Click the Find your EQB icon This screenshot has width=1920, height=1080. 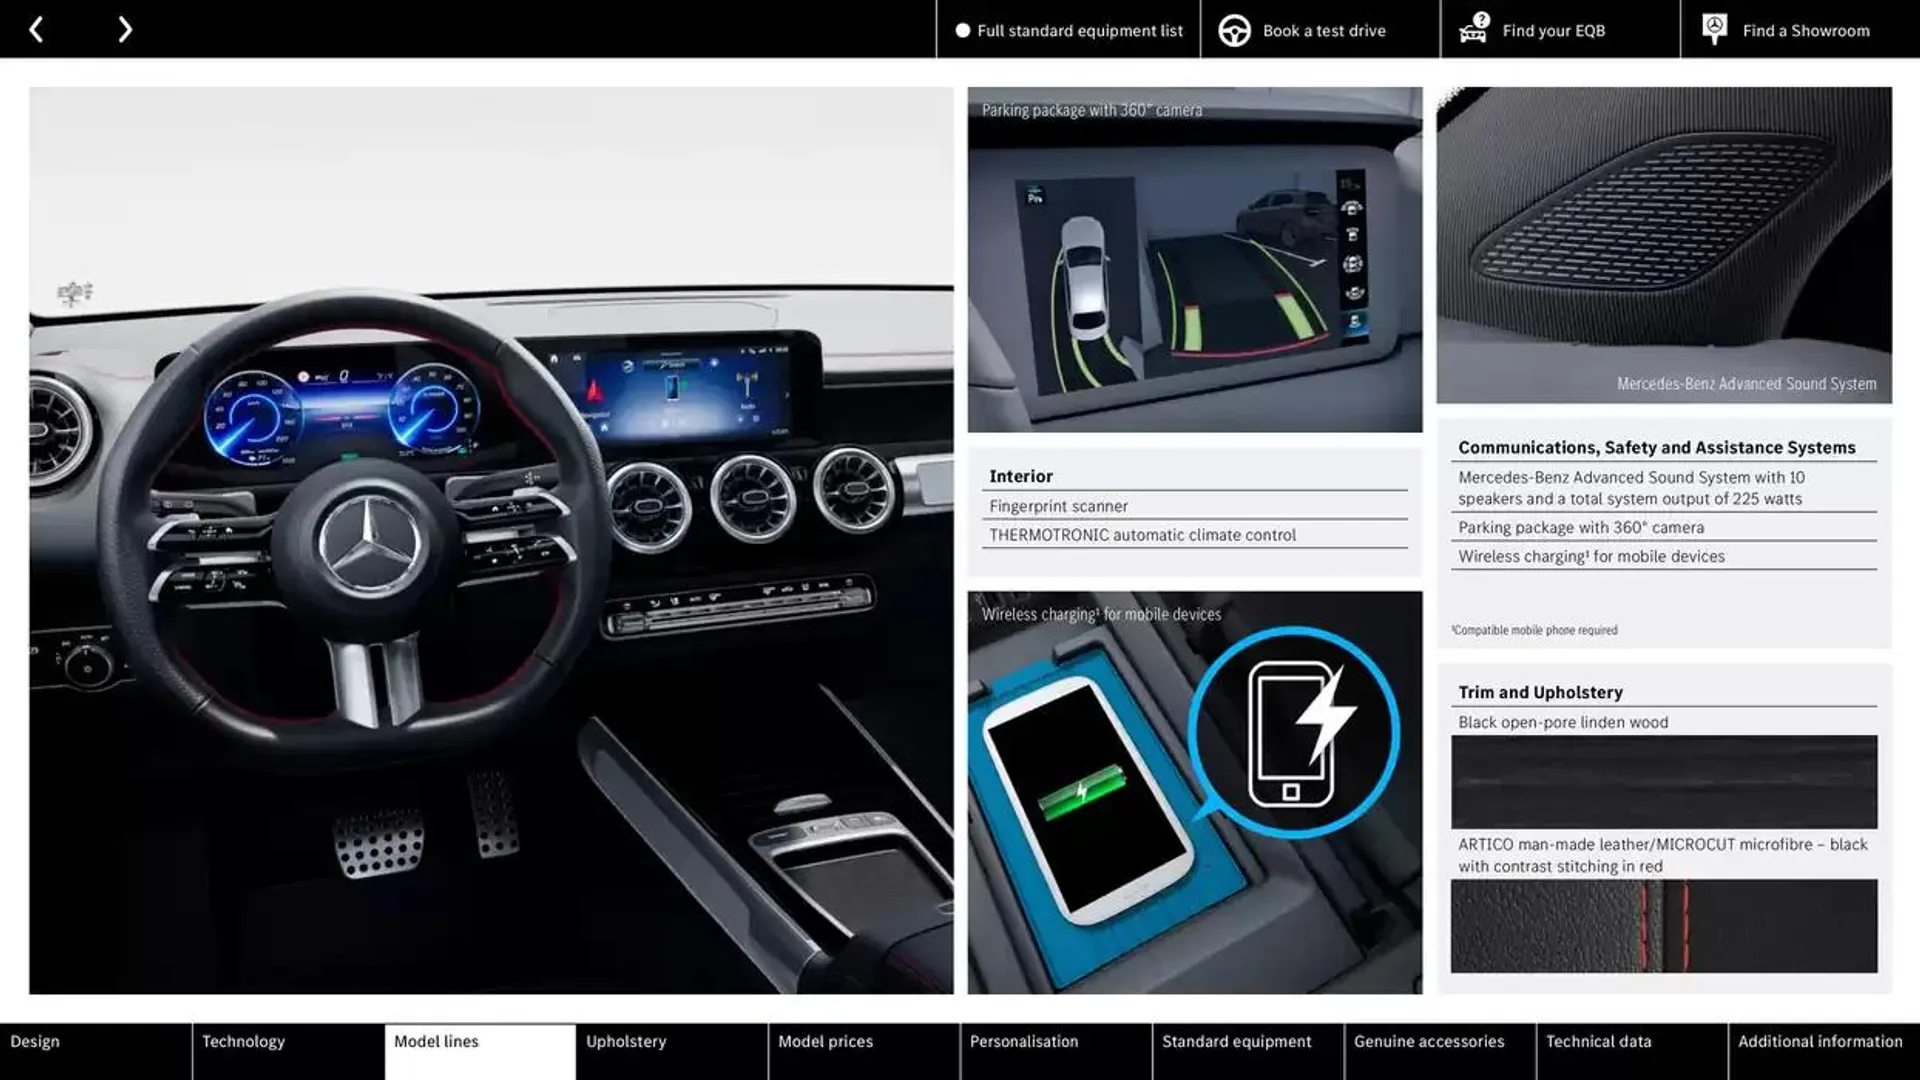click(1472, 29)
